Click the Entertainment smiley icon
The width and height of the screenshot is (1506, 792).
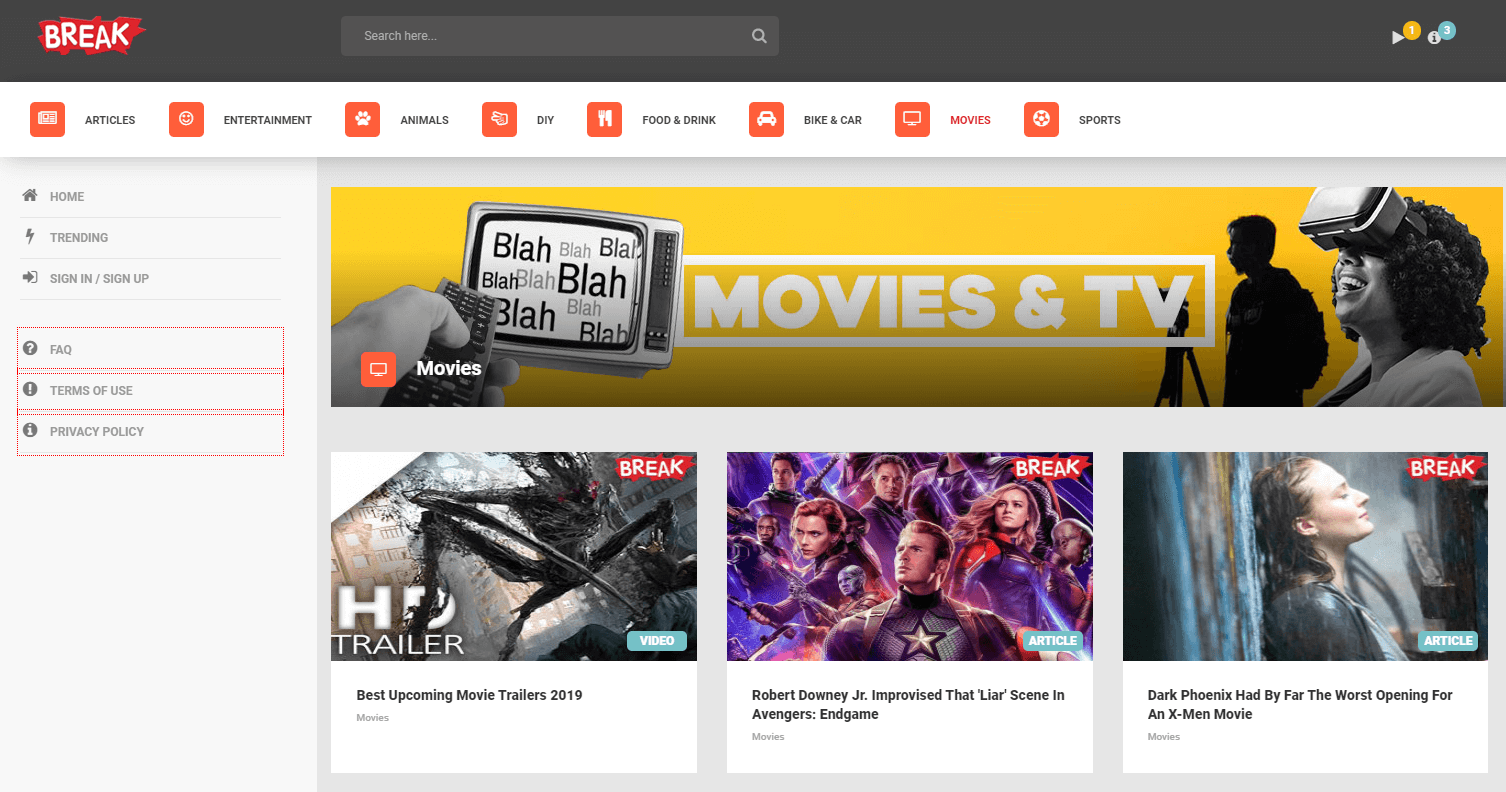[x=186, y=119]
